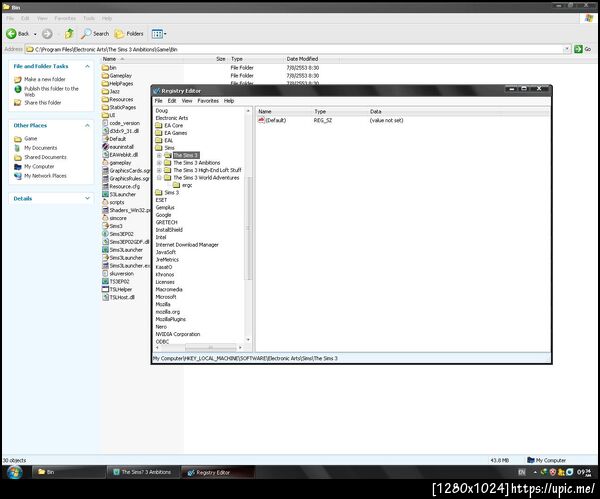Screen dimensions: 600x499
Task: Select the Resources folder in Explorer
Action: point(117,99)
